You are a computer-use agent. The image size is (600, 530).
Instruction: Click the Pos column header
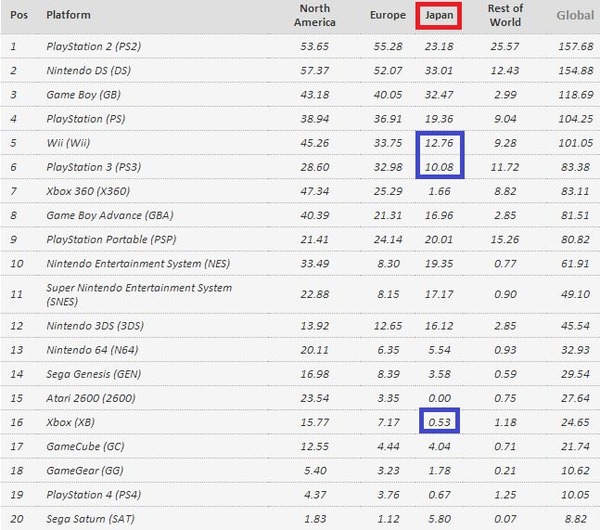point(19,15)
